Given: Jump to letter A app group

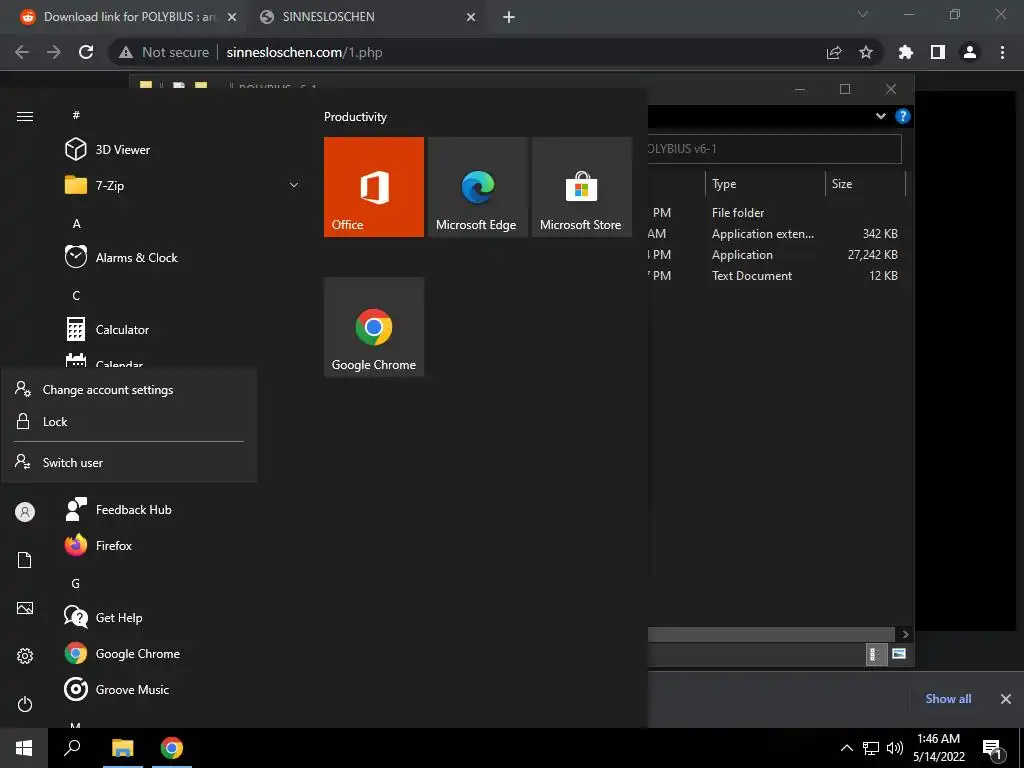Looking at the screenshot, I should (76, 224).
